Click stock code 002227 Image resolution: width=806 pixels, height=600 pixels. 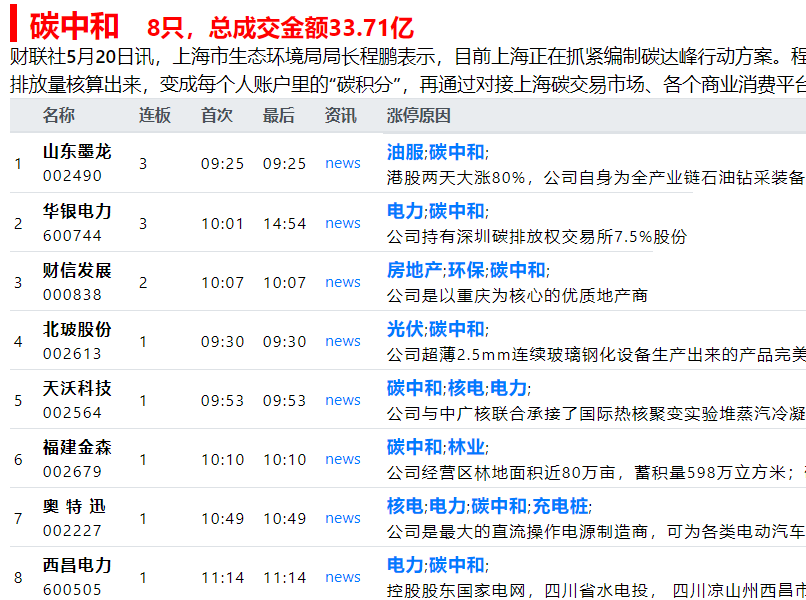72,531
